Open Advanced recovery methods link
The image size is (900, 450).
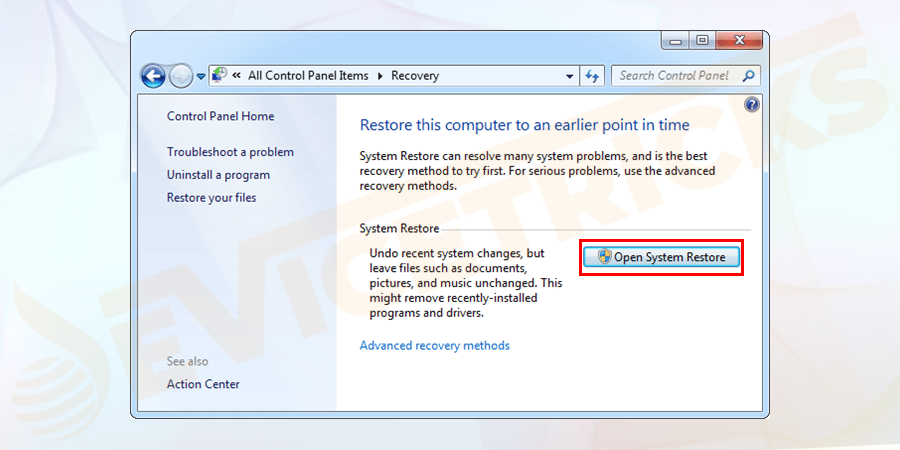coord(435,346)
